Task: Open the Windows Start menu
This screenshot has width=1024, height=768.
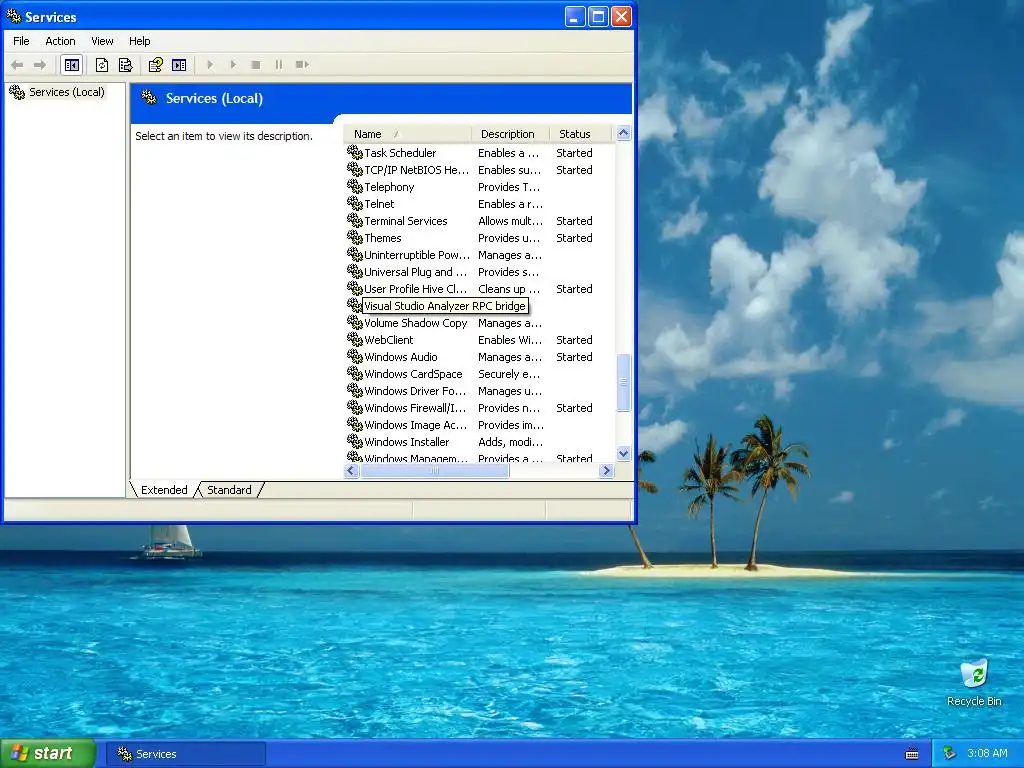Action: click(48, 754)
